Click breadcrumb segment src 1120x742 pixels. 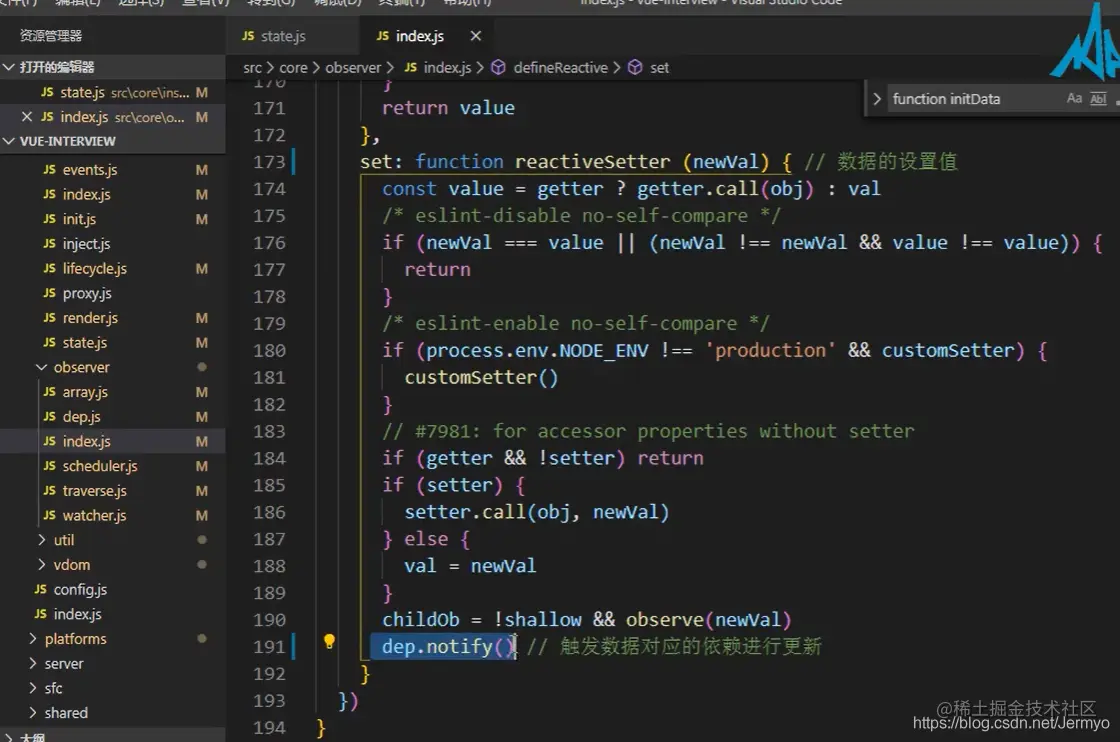[x=252, y=67]
